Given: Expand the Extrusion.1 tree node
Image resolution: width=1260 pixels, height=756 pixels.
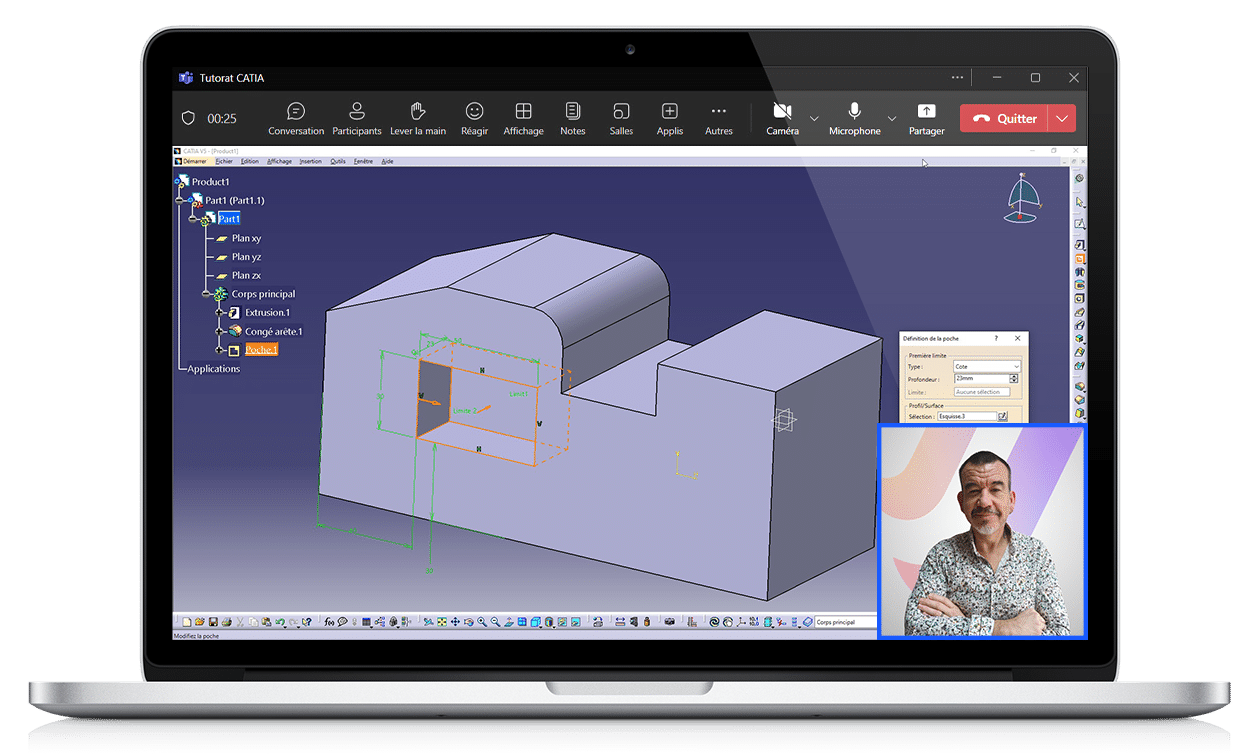Looking at the screenshot, I should [x=220, y=313].
